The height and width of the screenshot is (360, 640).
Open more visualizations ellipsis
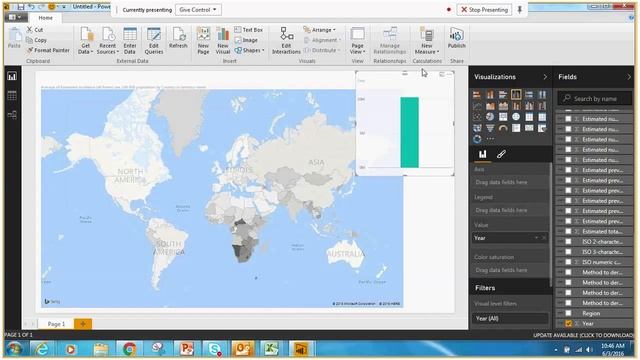pyautogui.click(x=490, y=139)
